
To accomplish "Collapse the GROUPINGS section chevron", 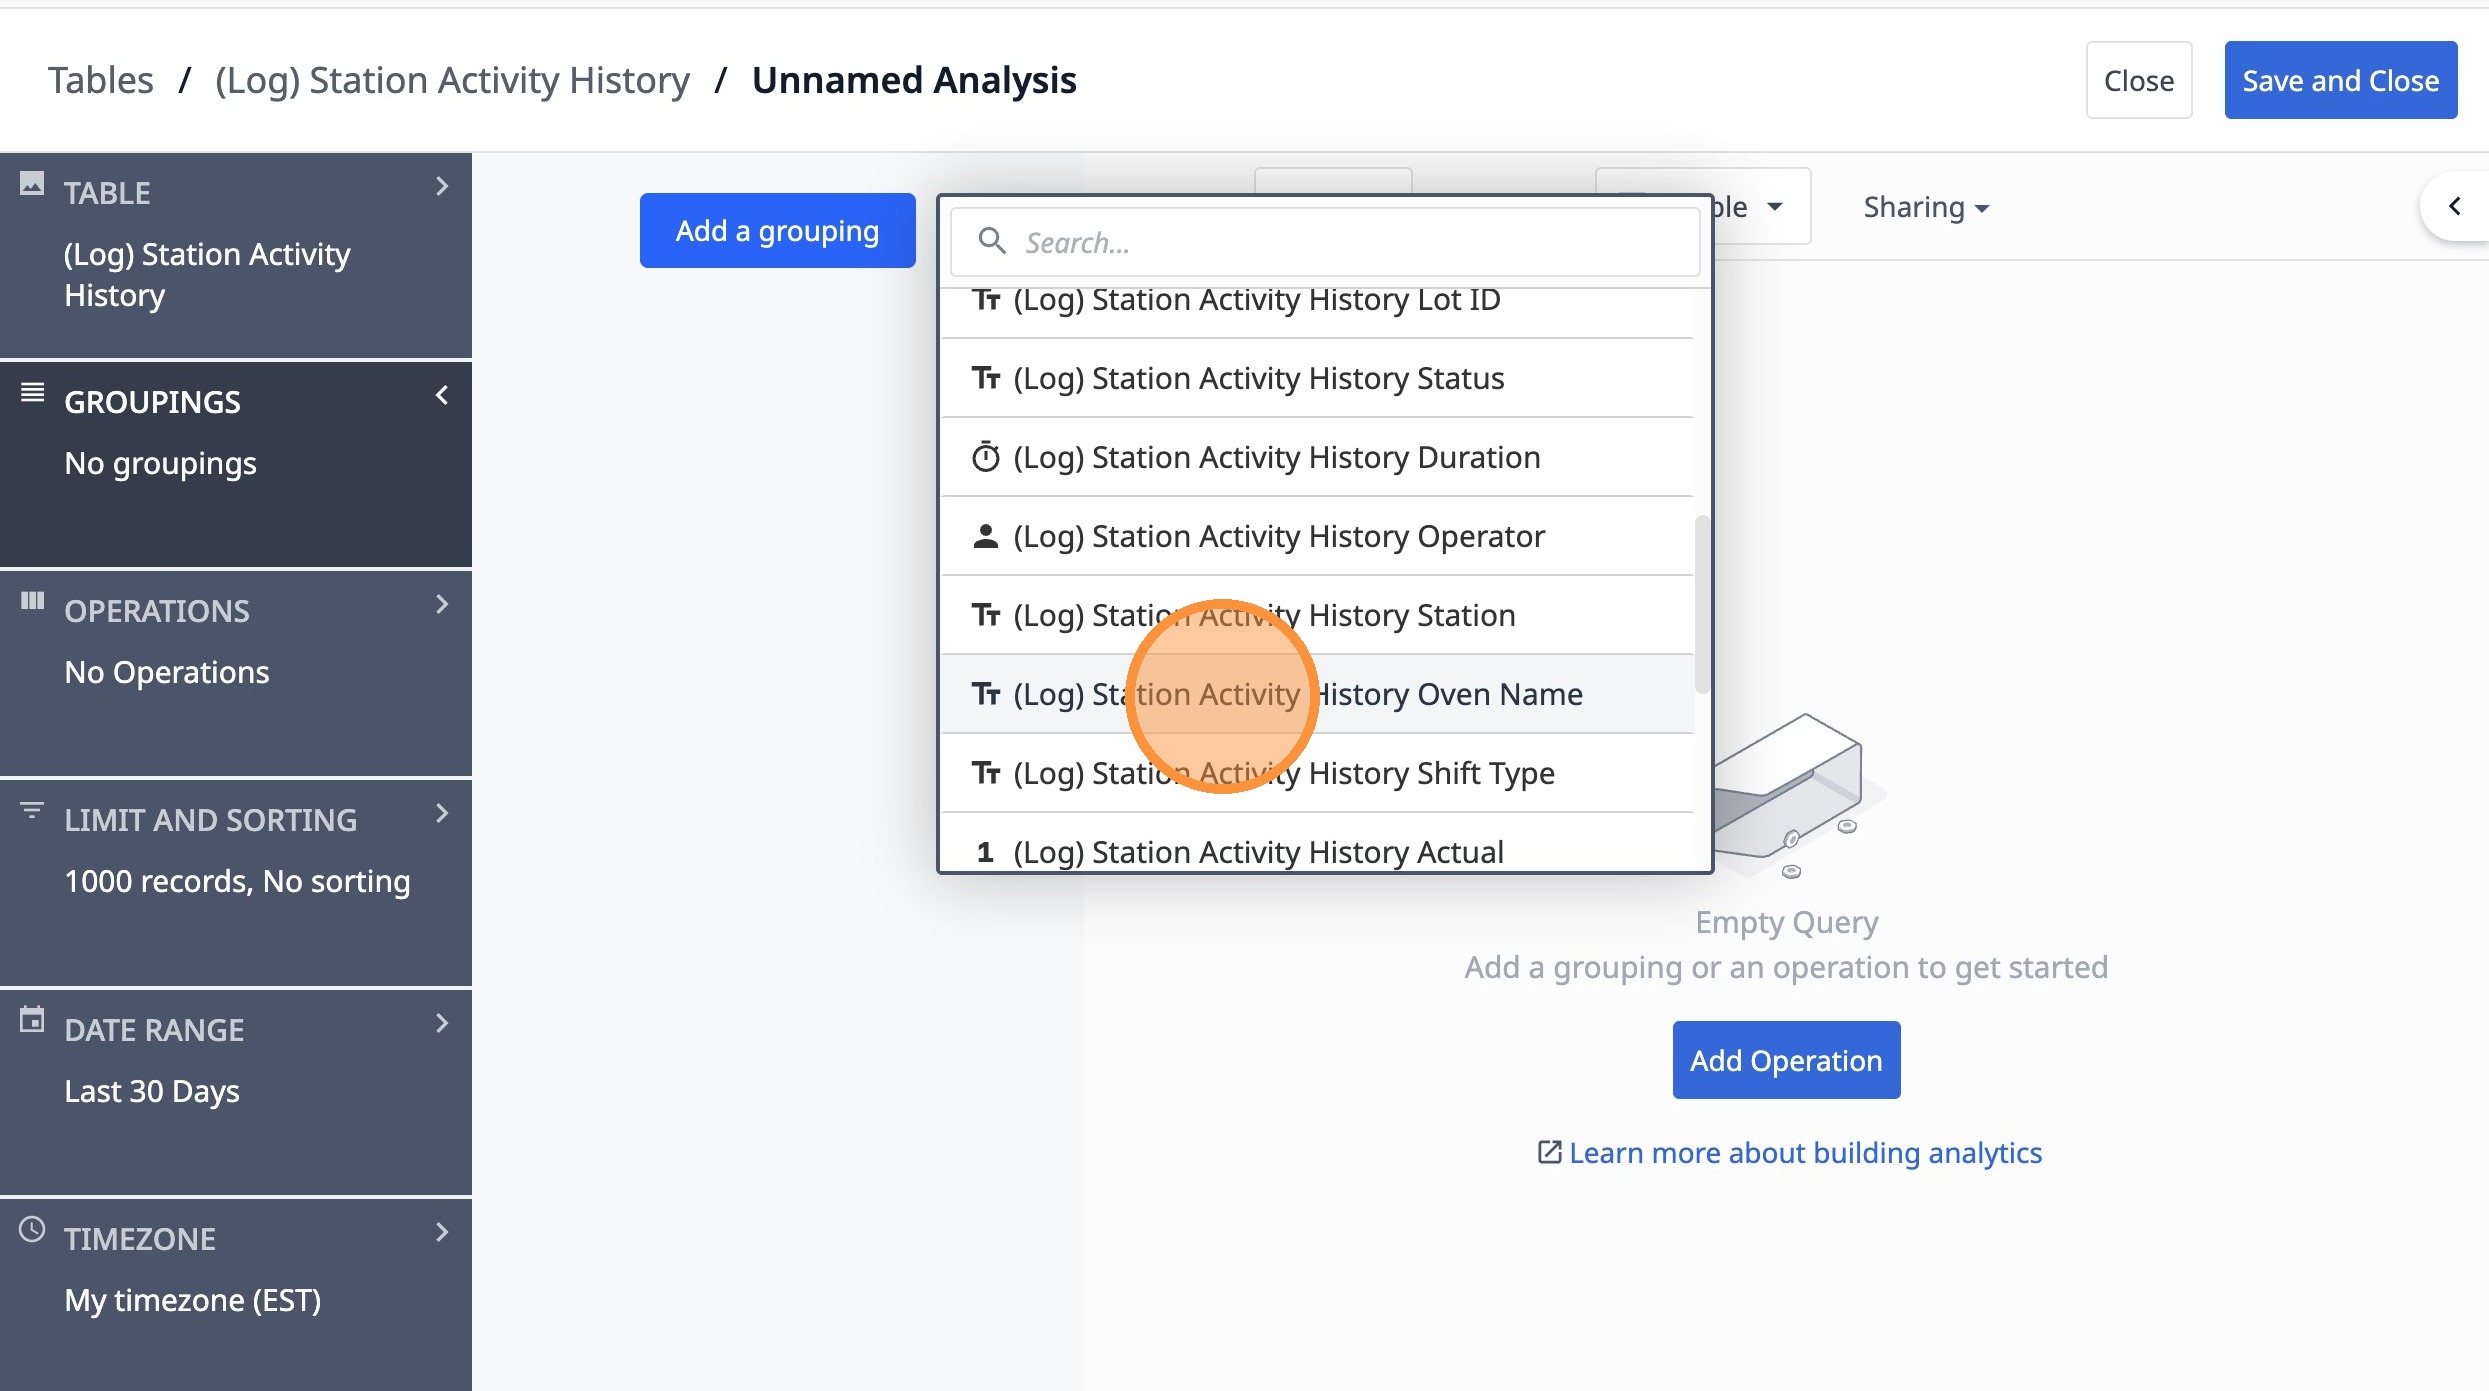I will [x=442, y=395].
